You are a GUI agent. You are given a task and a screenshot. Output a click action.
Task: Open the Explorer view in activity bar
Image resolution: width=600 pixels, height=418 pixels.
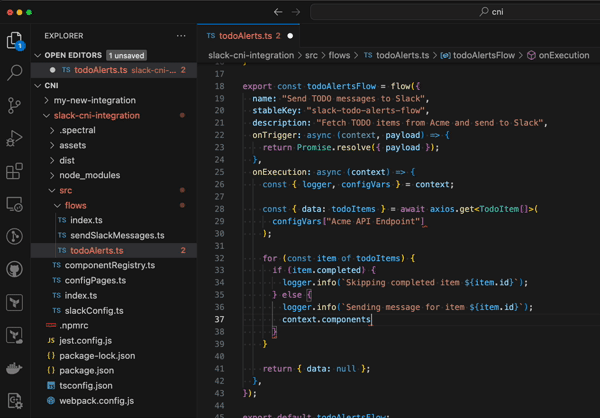(15, 40)
